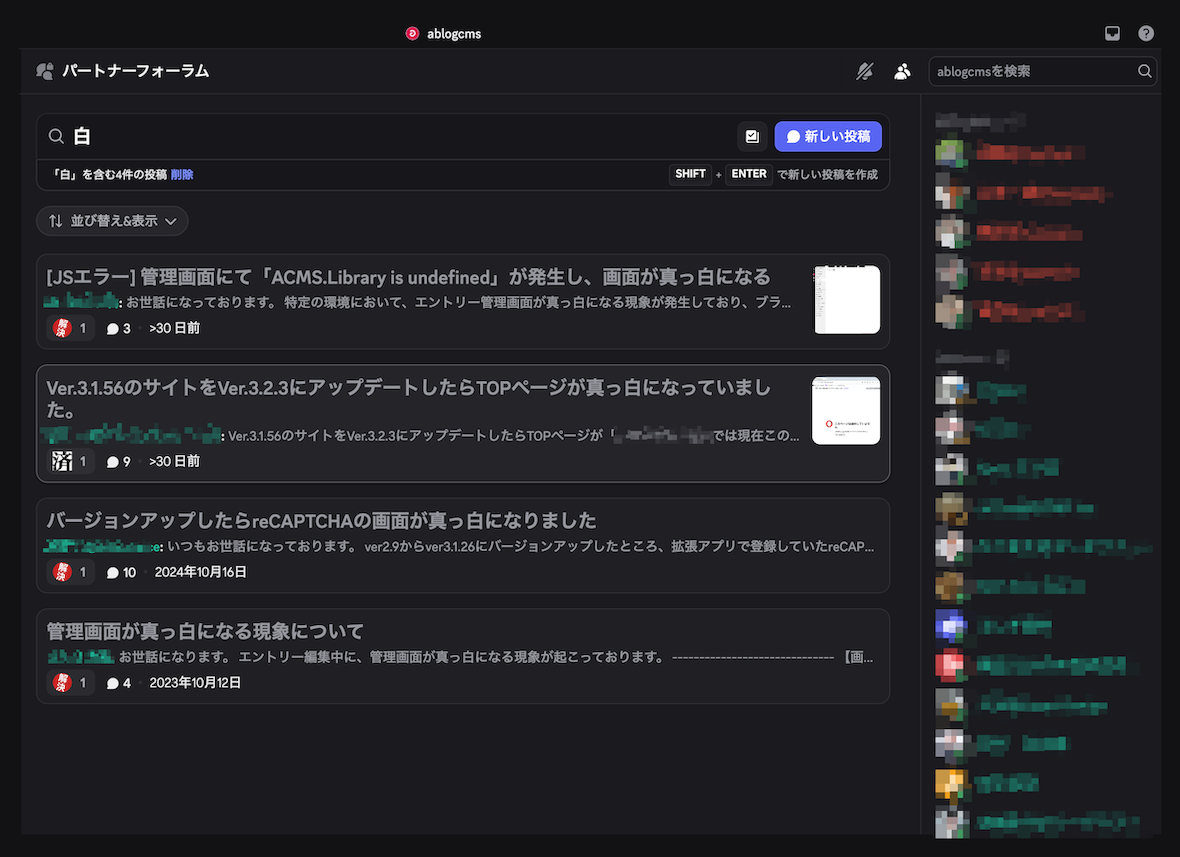Expand the 並び替え&表示 dropdown
The image size is (1180, 857).
[x=112, y=221]
